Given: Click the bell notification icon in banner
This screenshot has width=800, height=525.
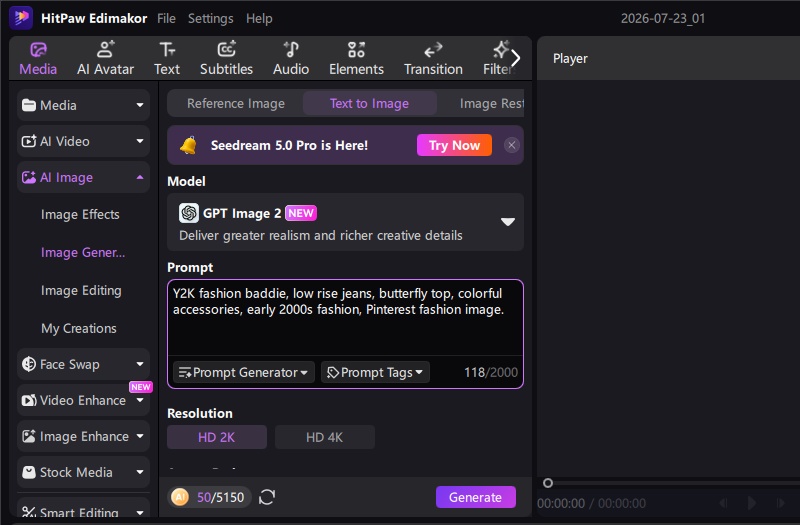Looking at the screenshot, I should coord(188,145).
